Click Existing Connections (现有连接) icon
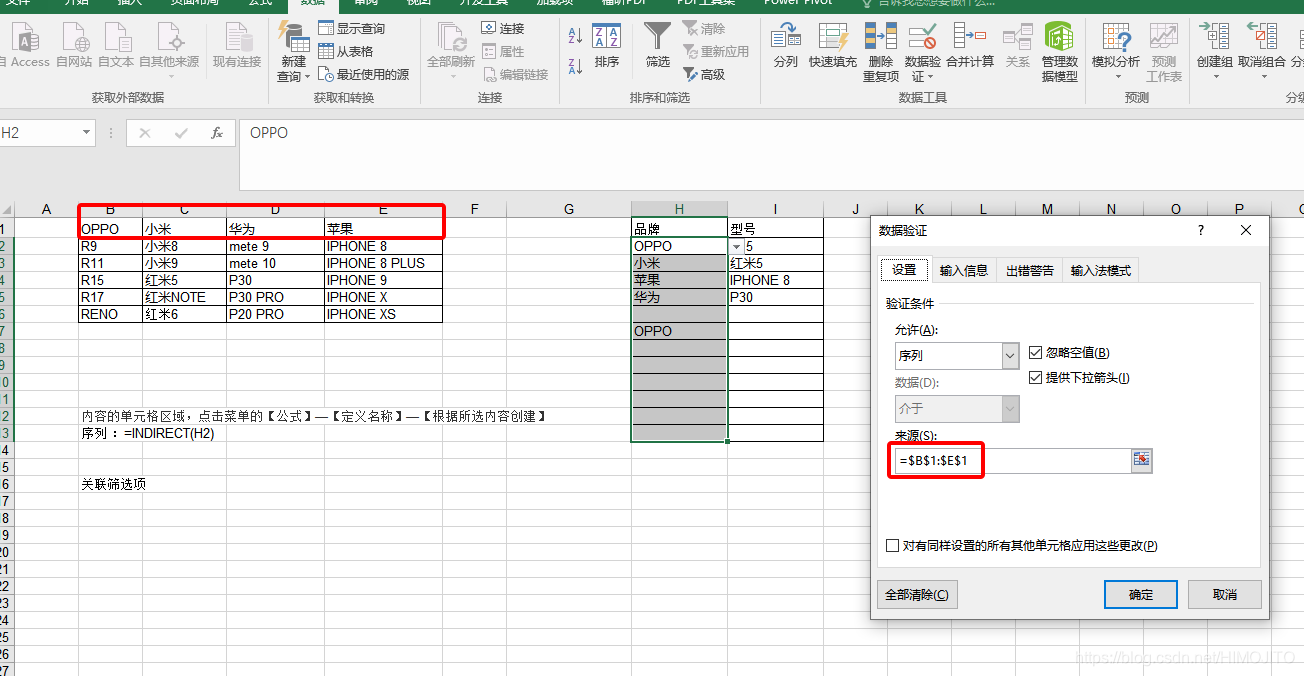Viewport: 1304px width, 676px height. click(237, 45)
